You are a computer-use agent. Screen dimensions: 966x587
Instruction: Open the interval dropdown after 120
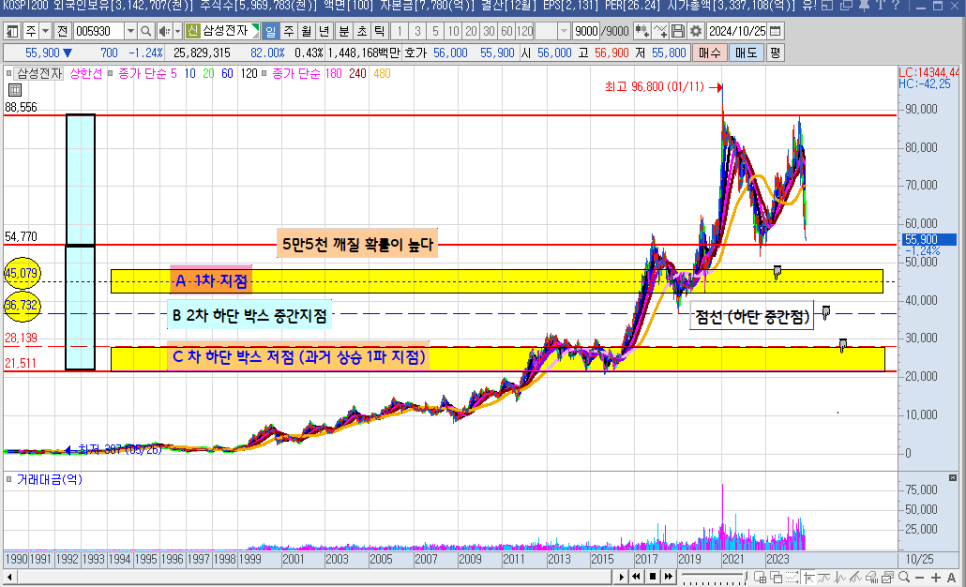[x=563, y=31]
